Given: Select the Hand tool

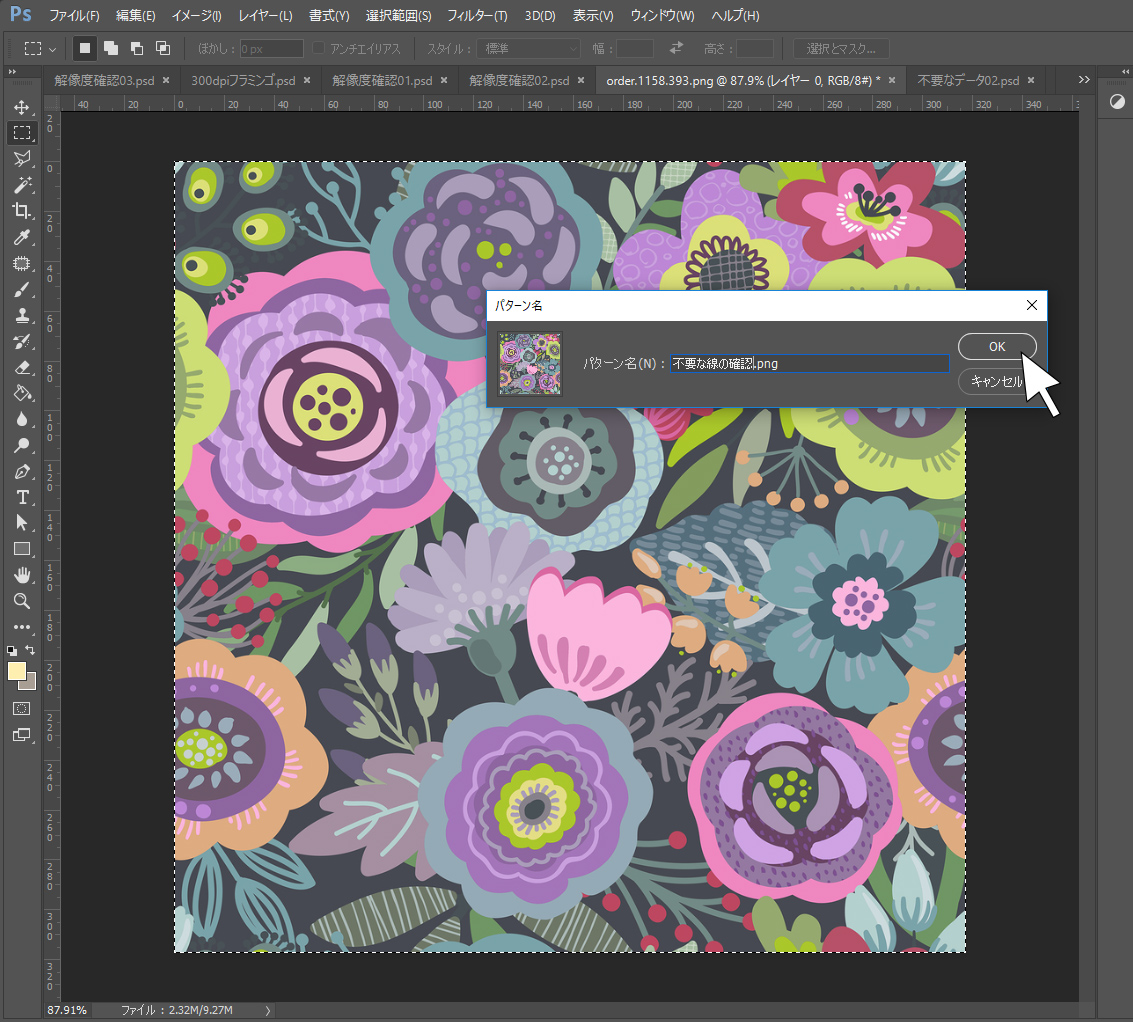Looking at the screenshot, I should pyautogui.click(x=22, y=575).
